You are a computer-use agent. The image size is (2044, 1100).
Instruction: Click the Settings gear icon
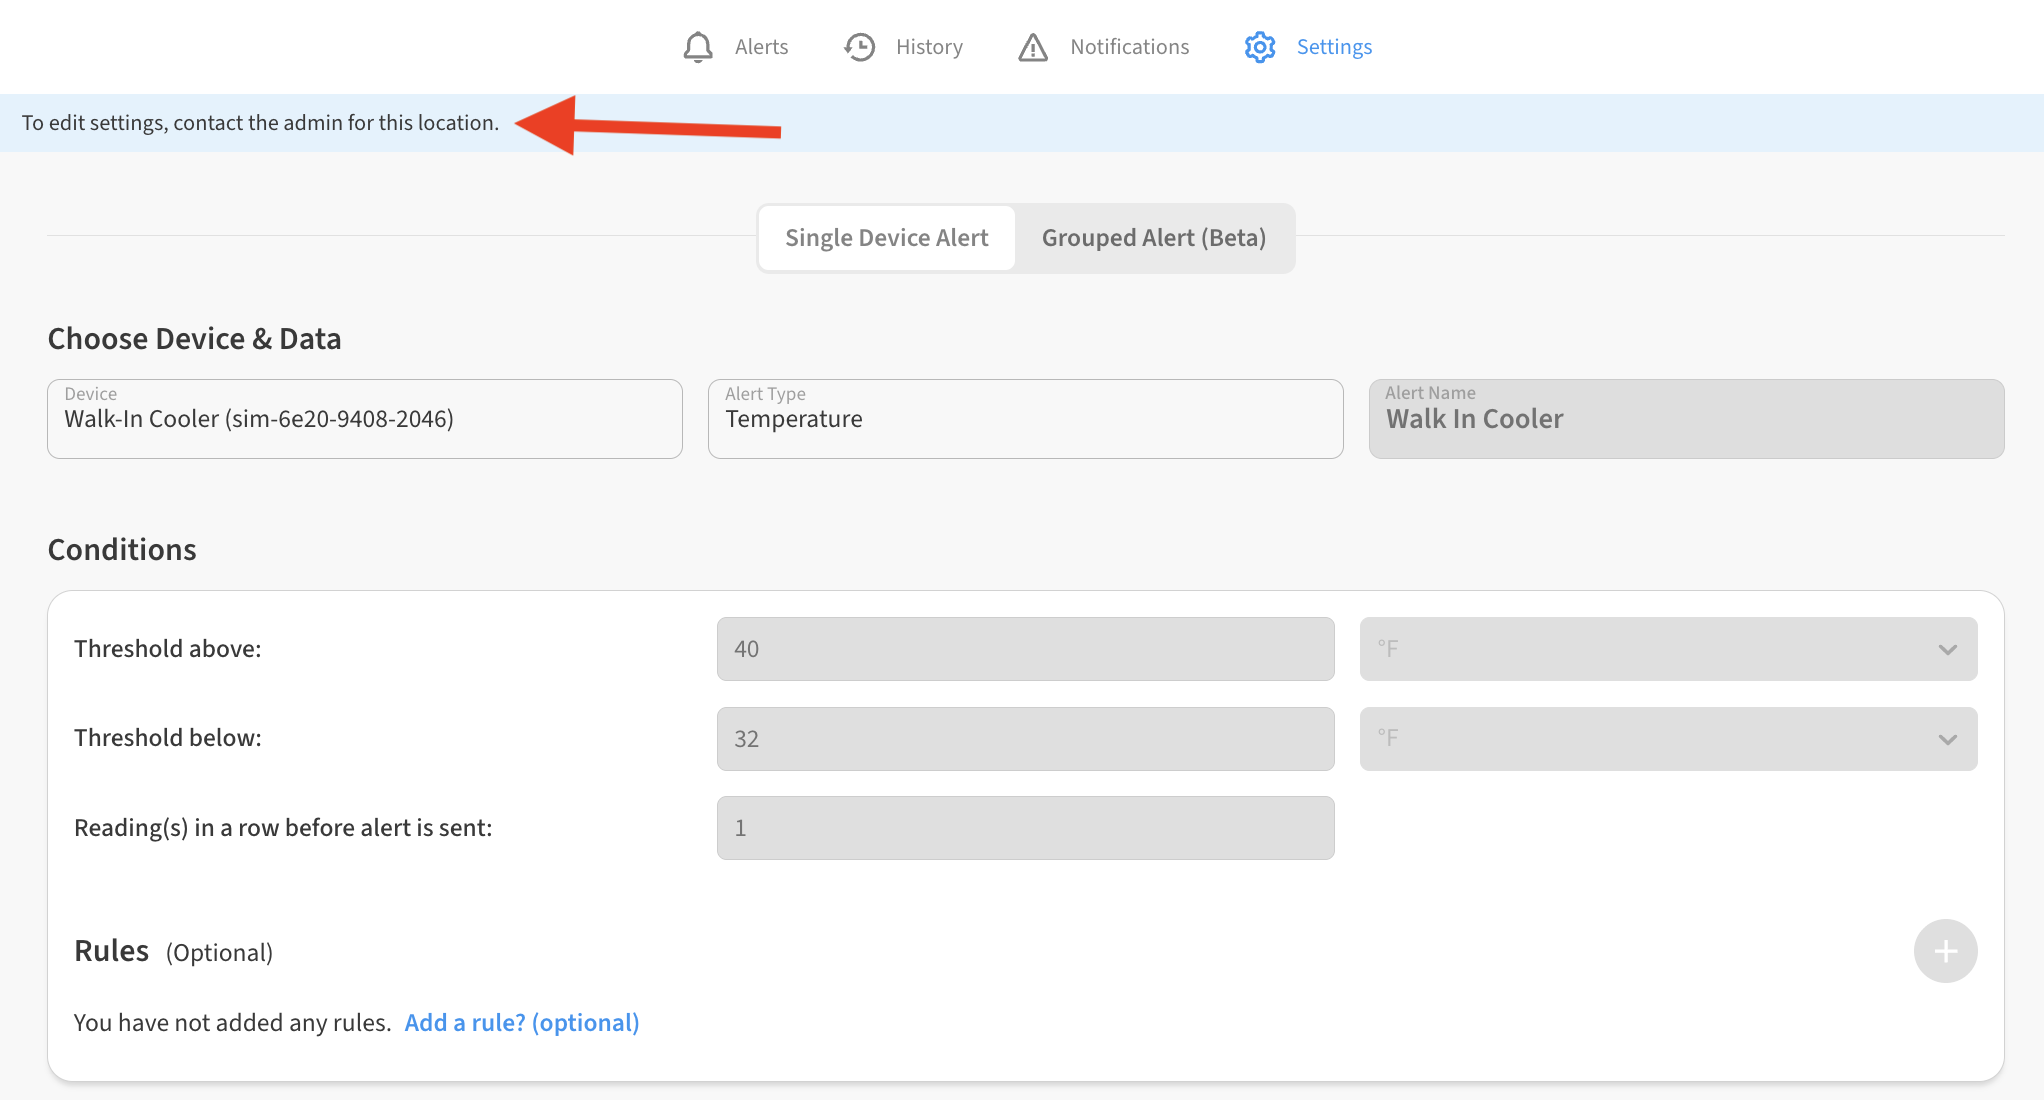1260,47
